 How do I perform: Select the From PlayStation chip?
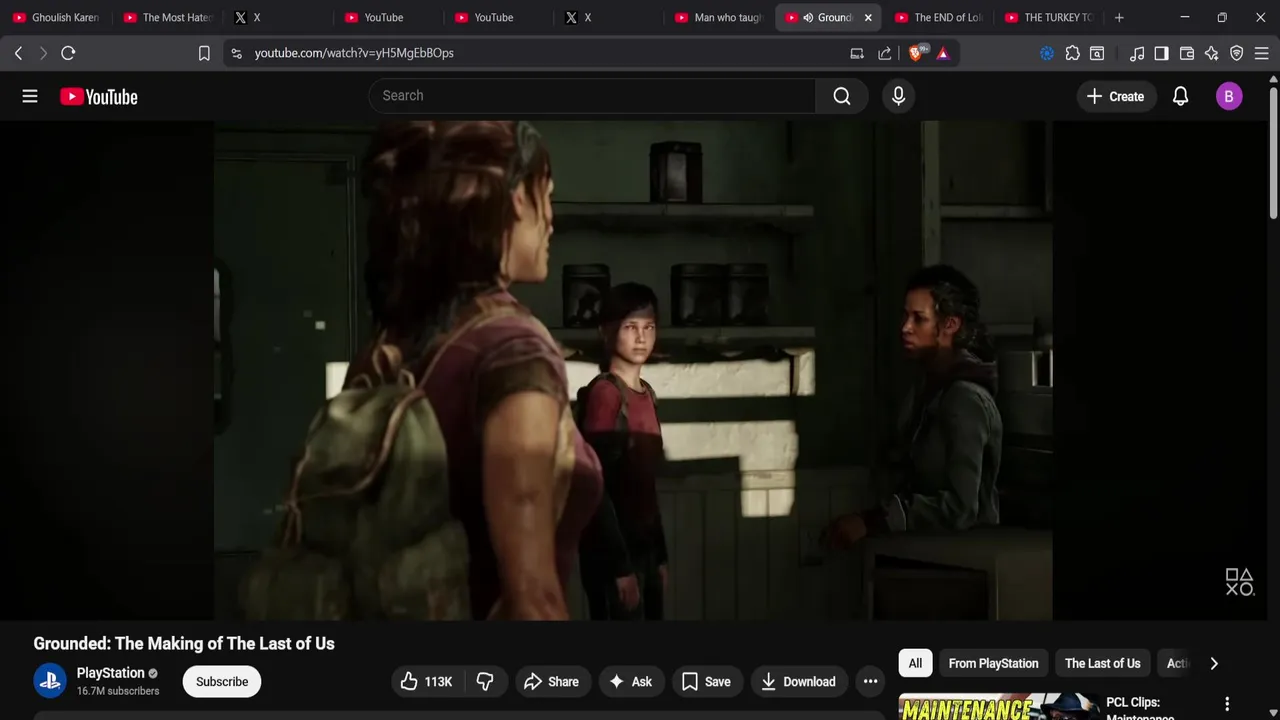993,663
